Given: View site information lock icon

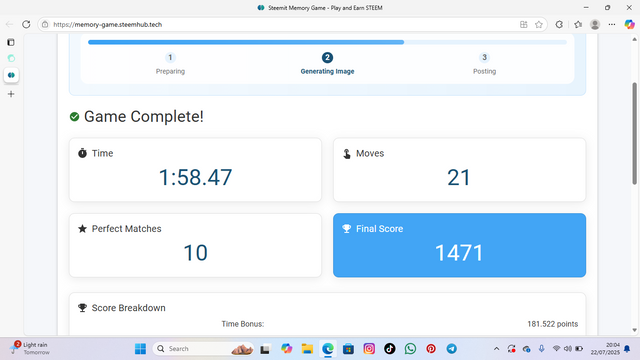Looking at the screenshot, I should [45, 24].
